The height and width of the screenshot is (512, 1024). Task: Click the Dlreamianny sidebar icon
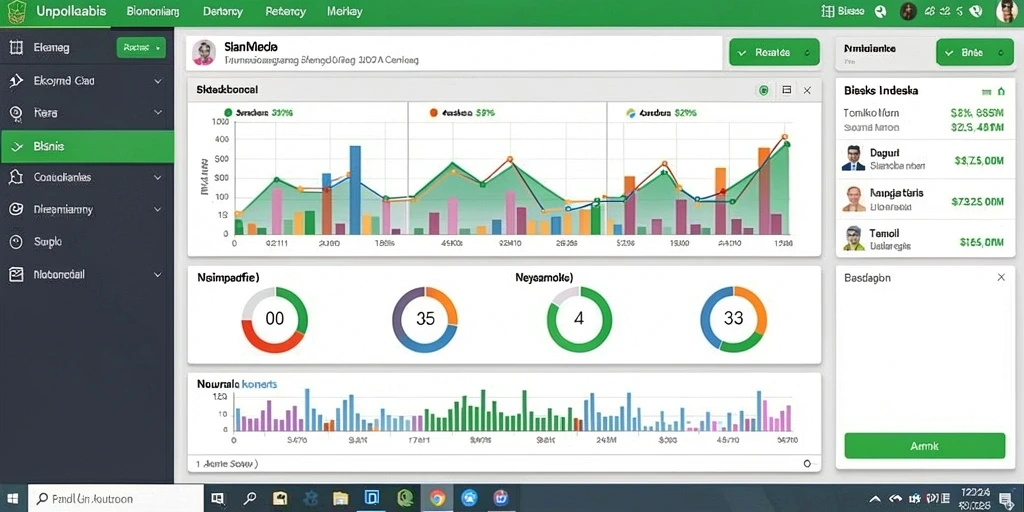(16, 210)
